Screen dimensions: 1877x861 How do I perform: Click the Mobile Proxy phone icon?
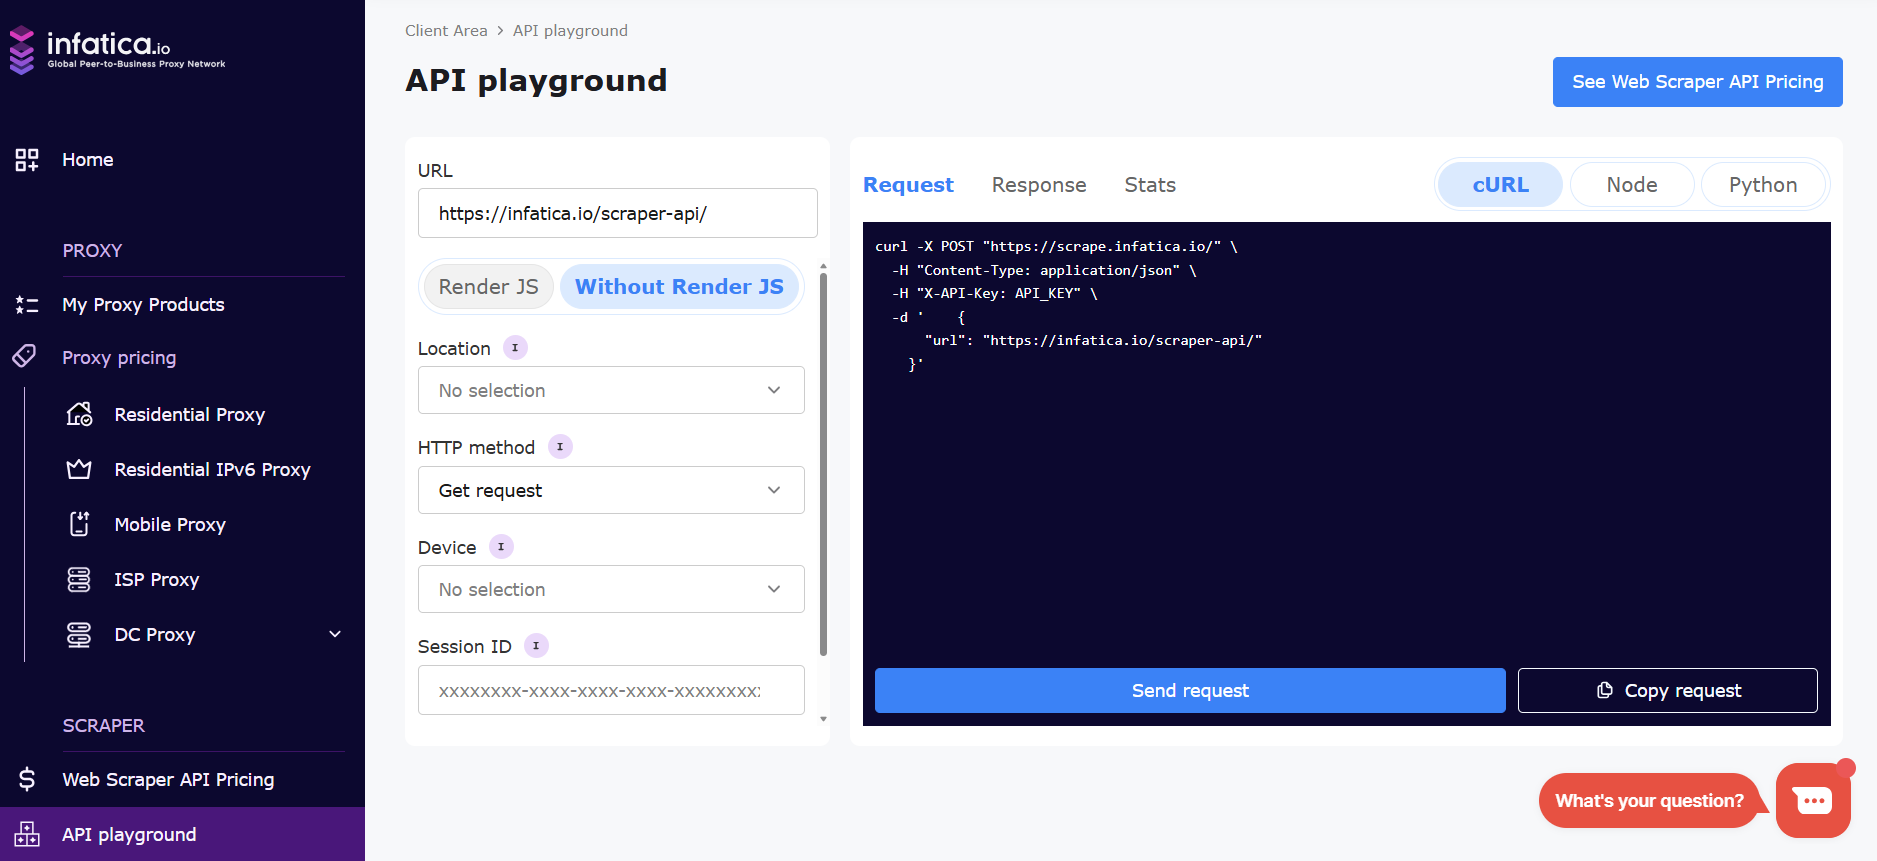(79, 524)
